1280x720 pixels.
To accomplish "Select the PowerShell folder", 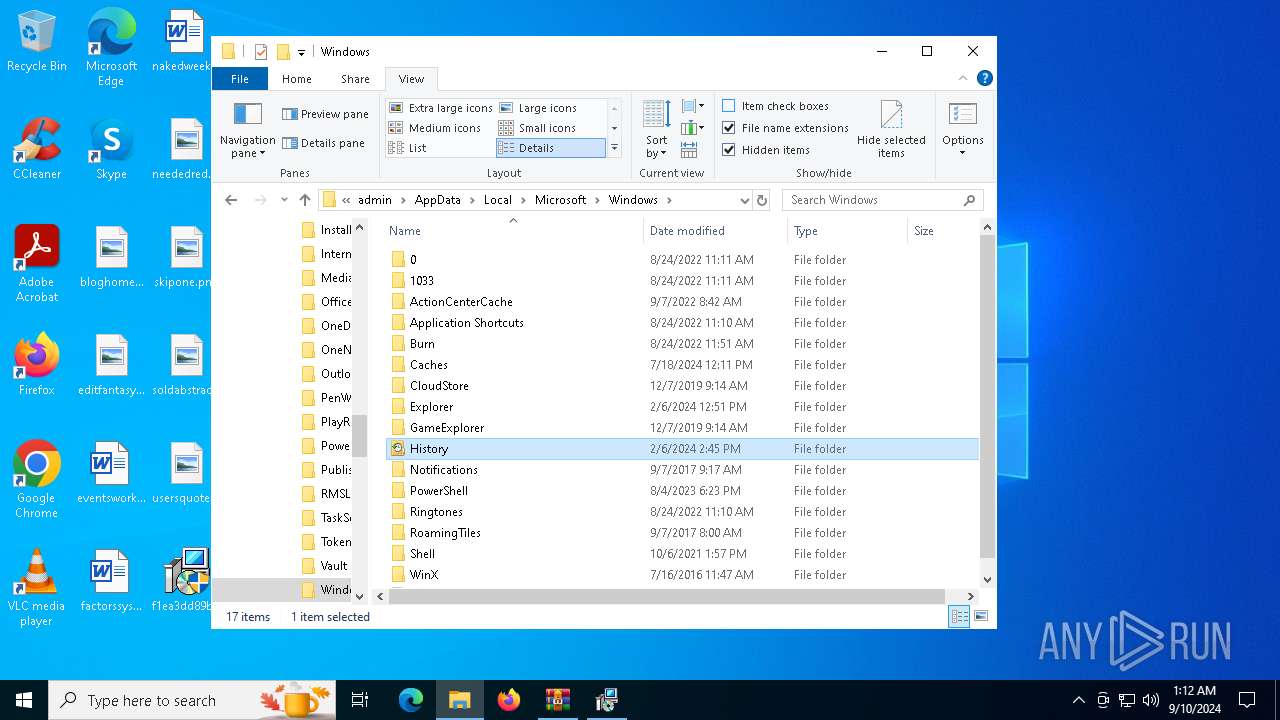I will pos(682,491).
